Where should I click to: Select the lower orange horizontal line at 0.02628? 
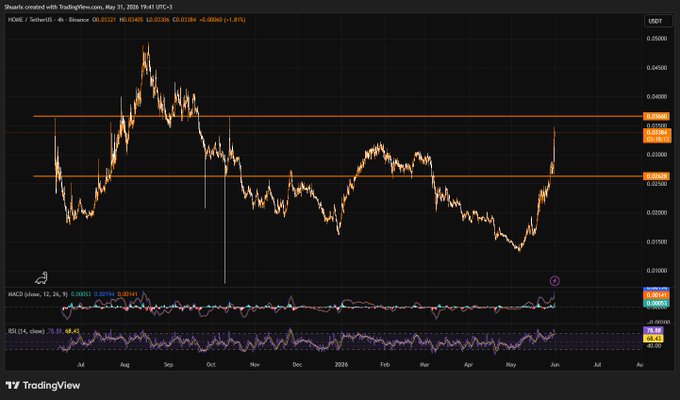coord(338,176)
